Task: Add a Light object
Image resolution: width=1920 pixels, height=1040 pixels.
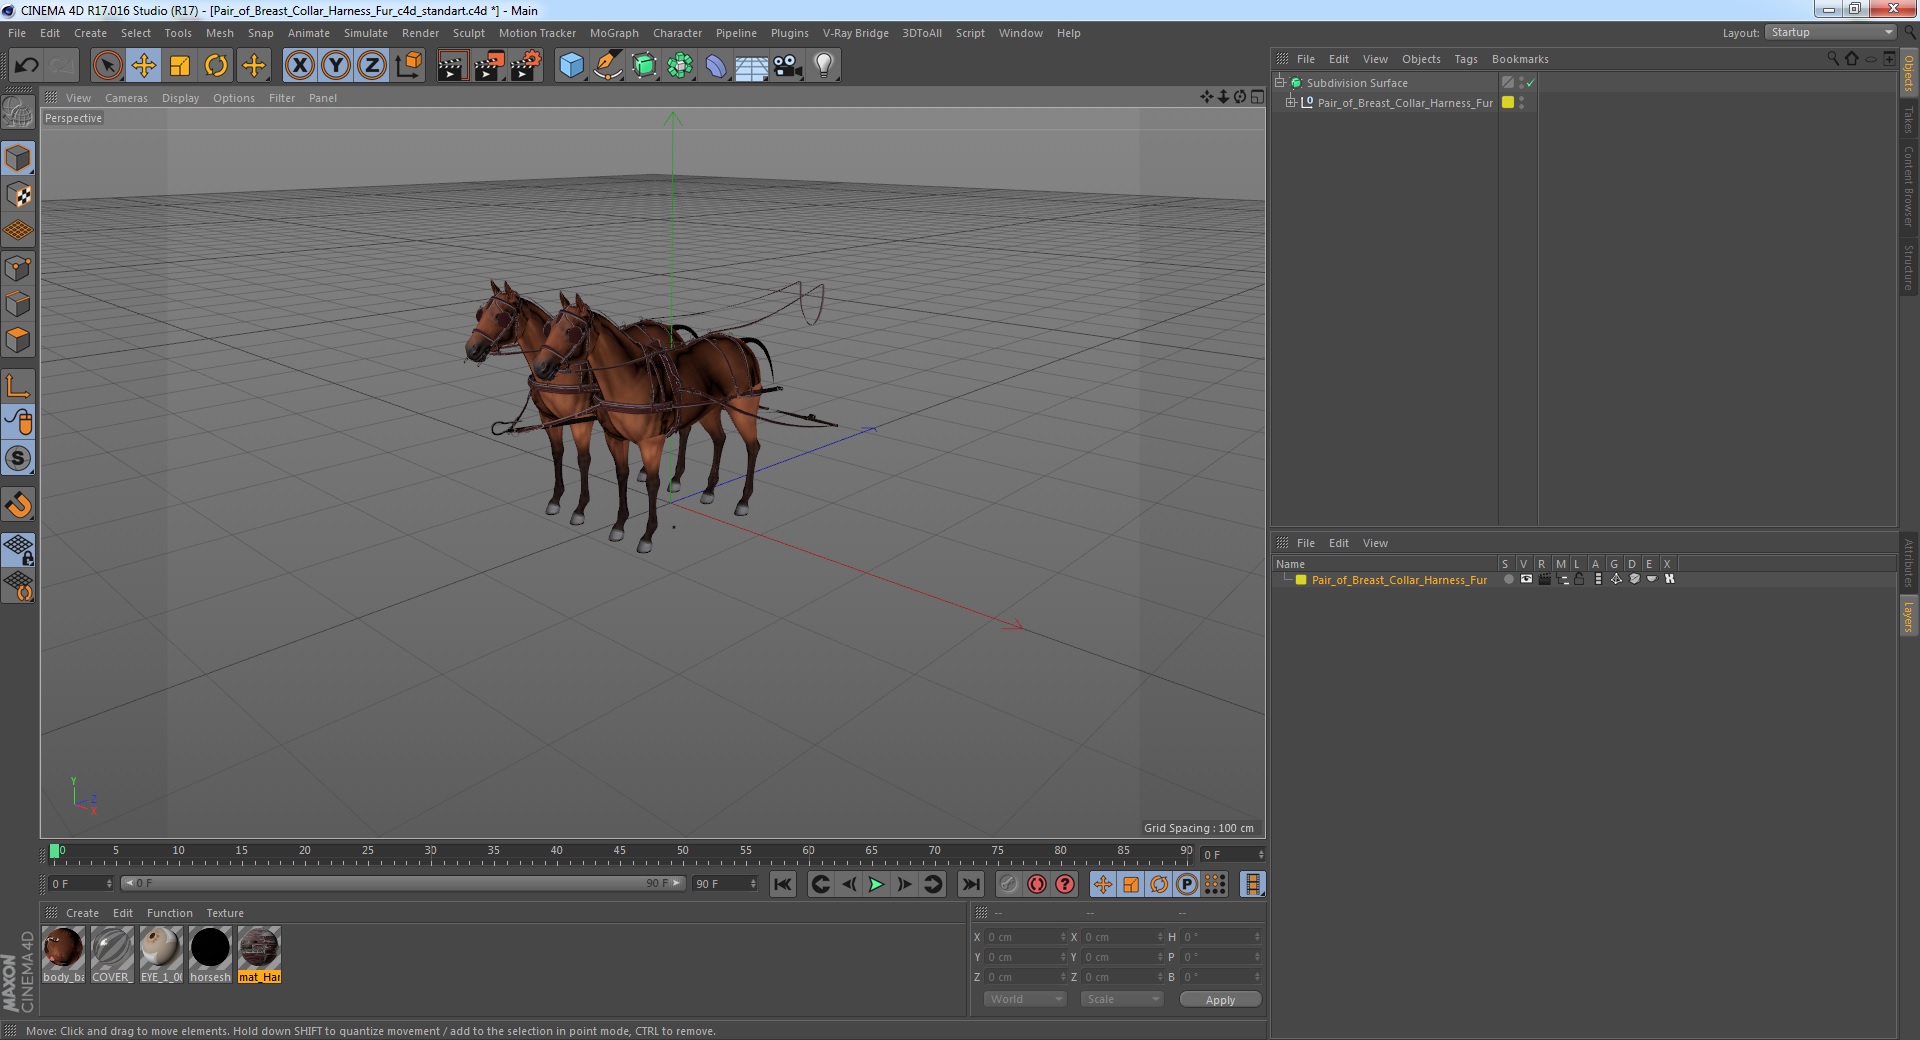Action: tap(824, 66)
